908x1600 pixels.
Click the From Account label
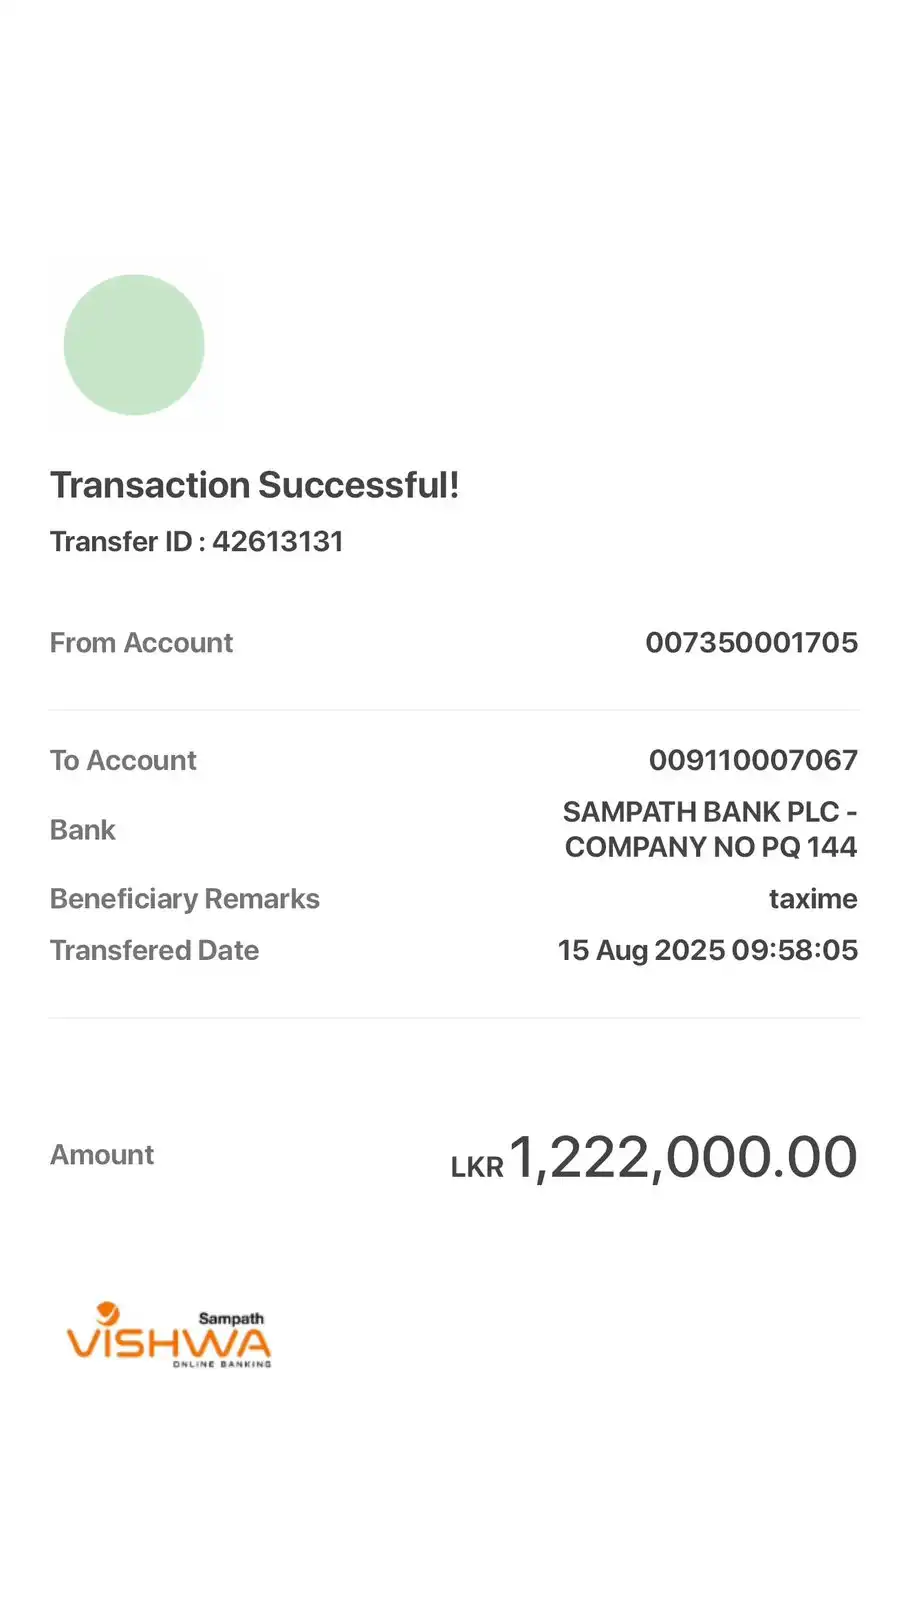coord(141,642)
